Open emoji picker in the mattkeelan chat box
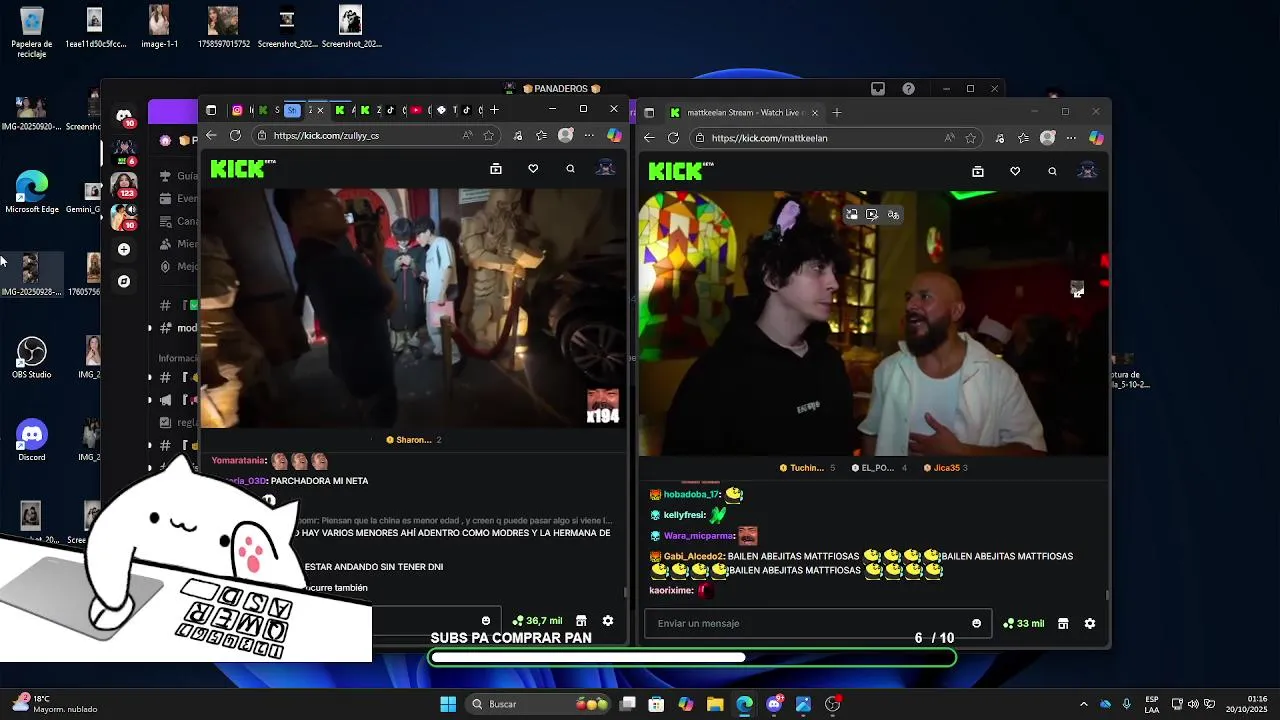The width and height of the screenshot is (1280, 720). [x=976, y=623]
